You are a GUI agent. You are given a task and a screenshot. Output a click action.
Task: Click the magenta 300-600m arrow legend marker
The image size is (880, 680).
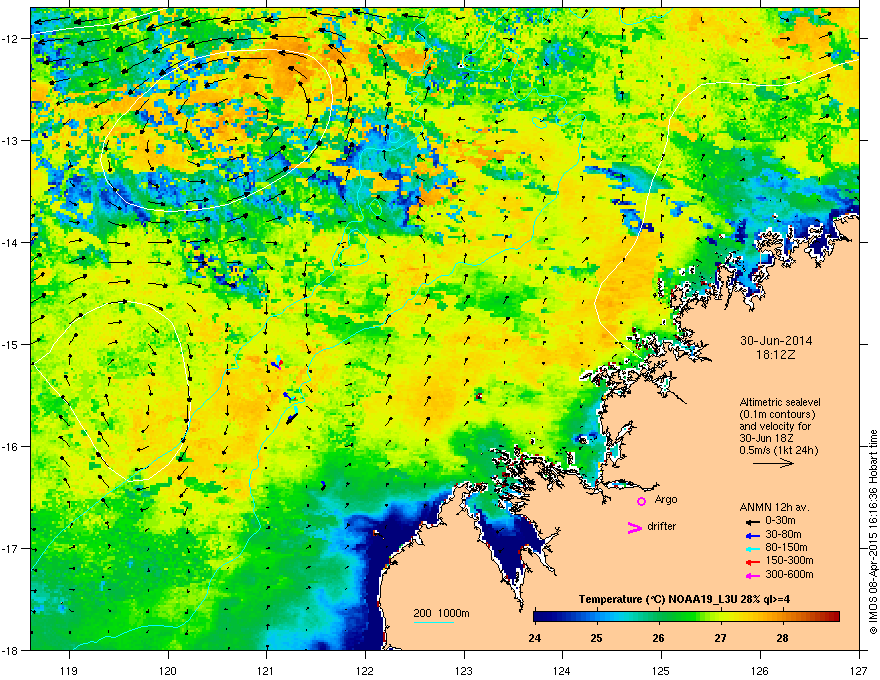[752, 576]
